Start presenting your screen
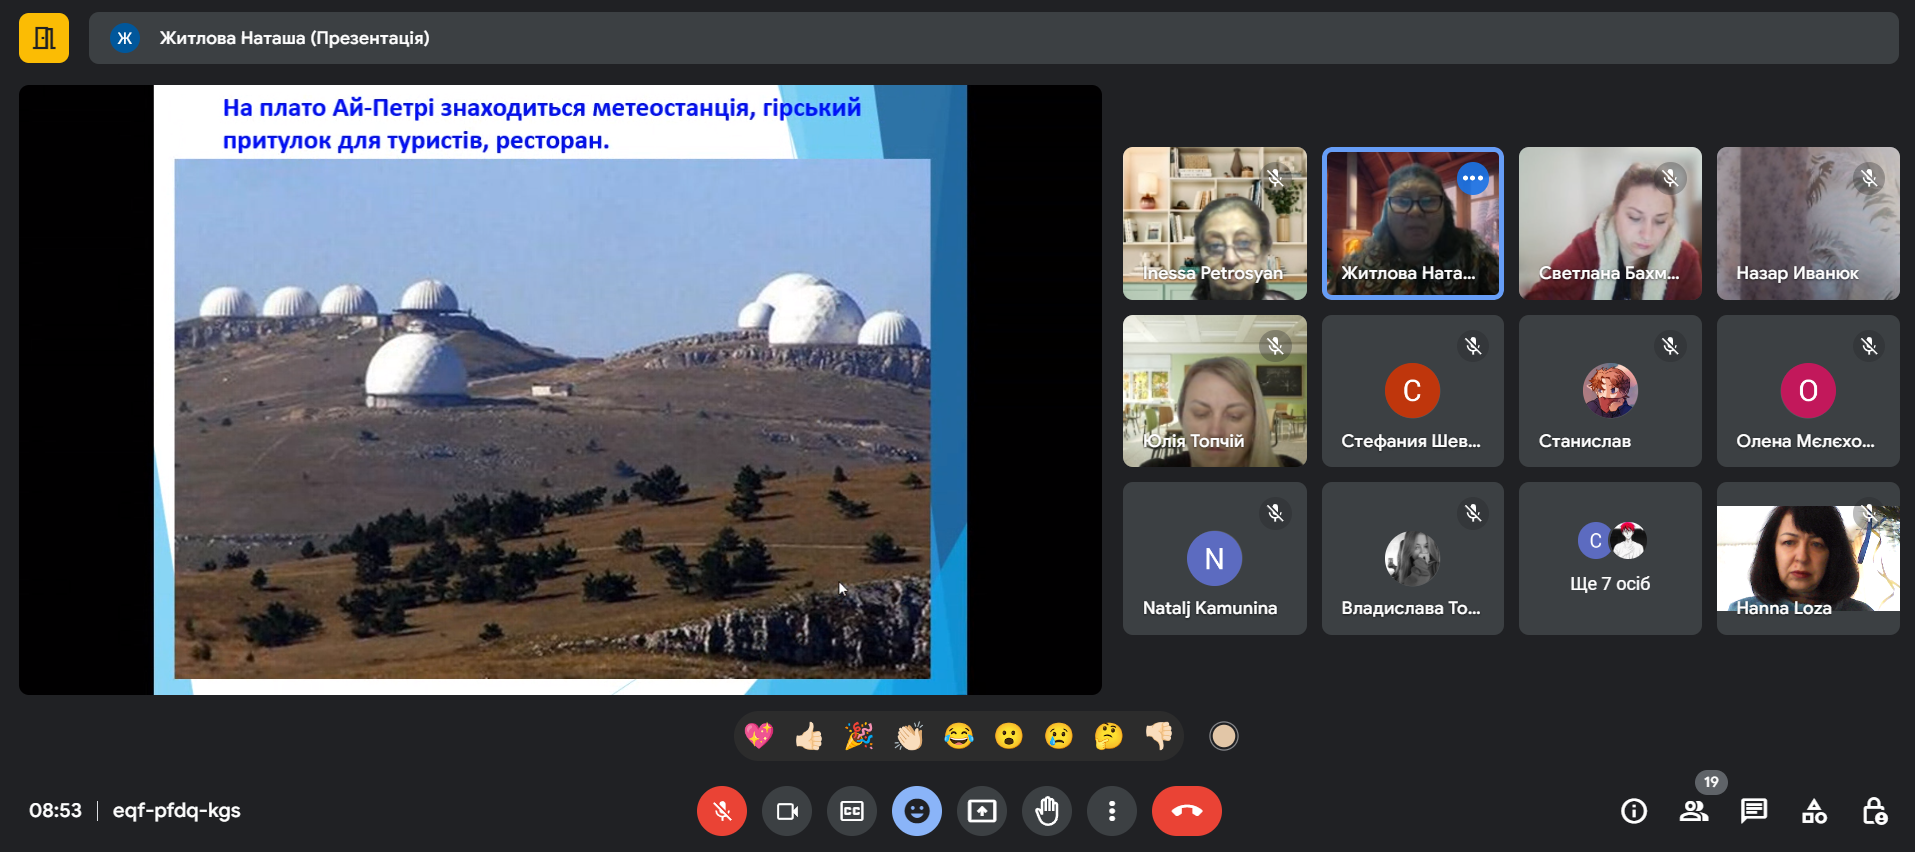This screenshot has height=852, width=1915. (982, 811)
